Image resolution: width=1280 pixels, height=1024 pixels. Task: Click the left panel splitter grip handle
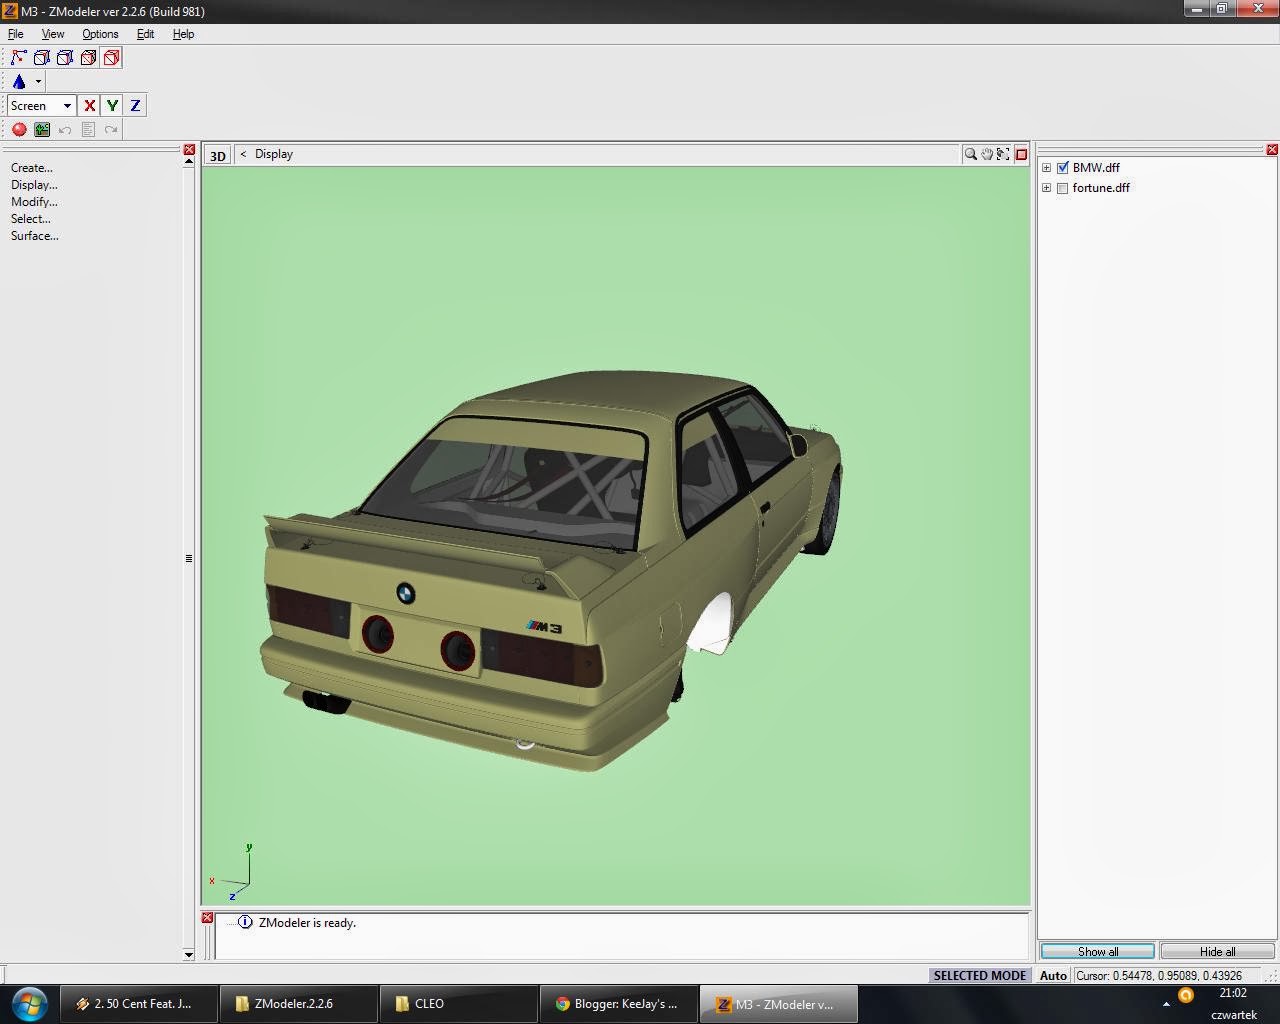point(189,558)
